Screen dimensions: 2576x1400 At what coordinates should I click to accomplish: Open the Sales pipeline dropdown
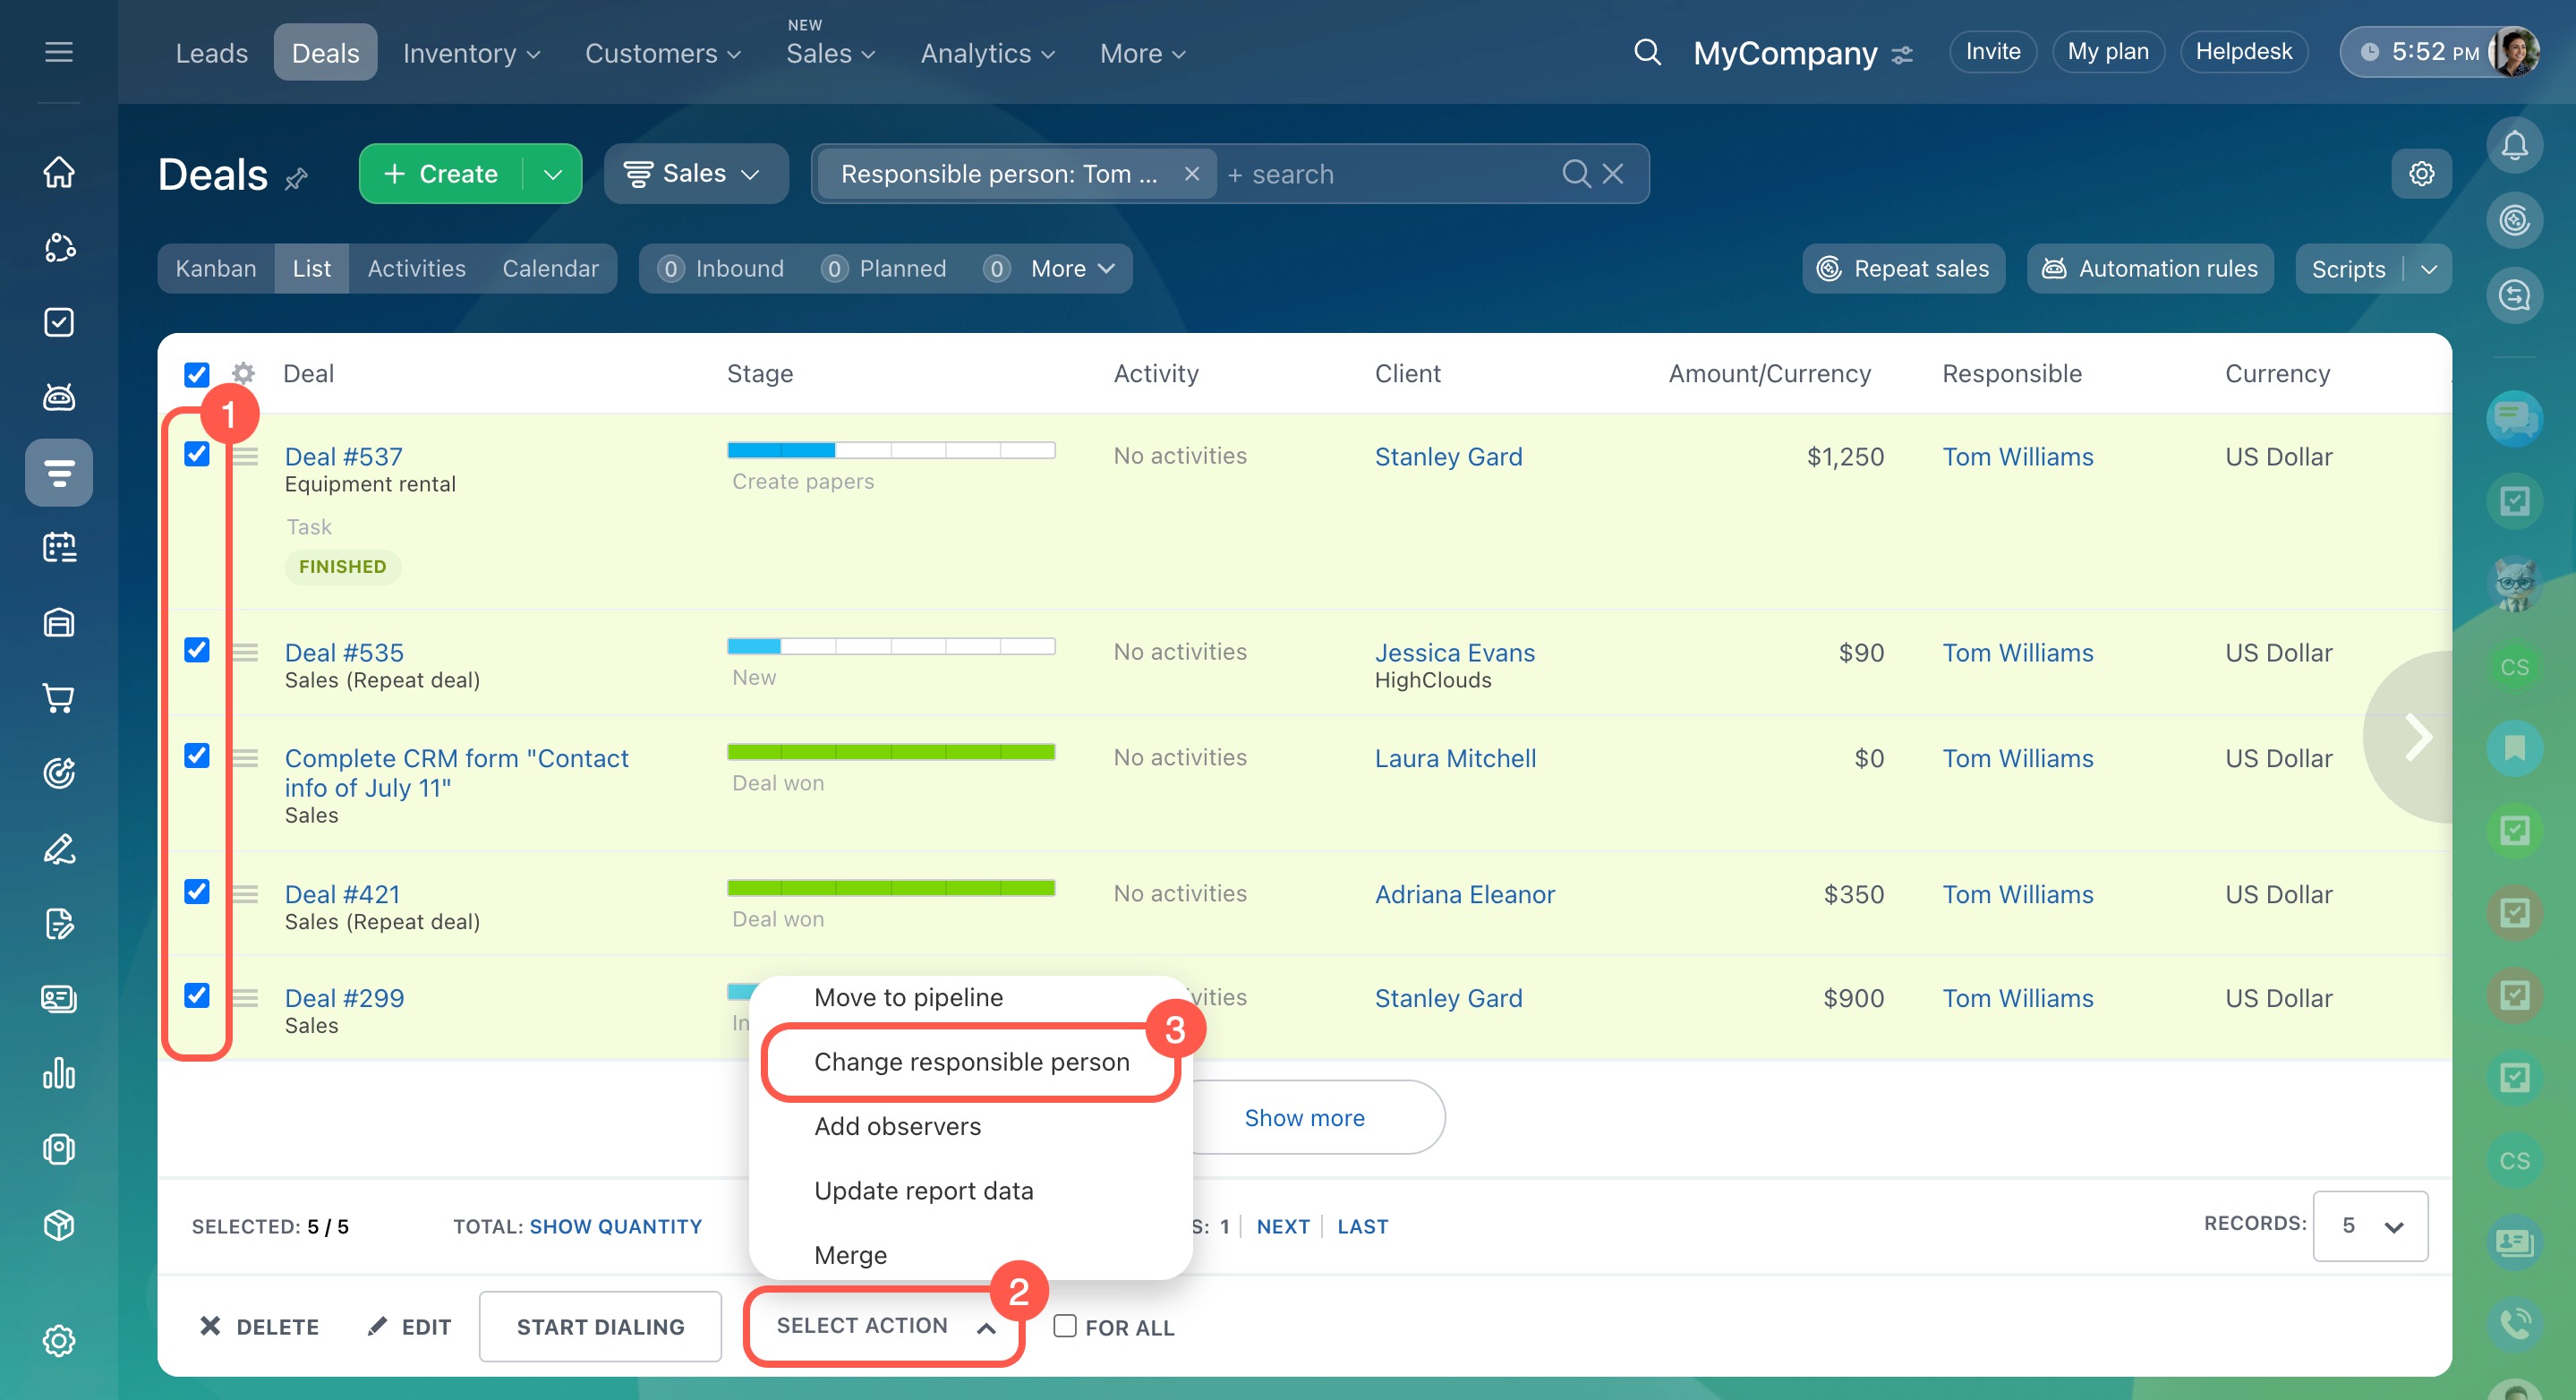(x=695, y=174)
